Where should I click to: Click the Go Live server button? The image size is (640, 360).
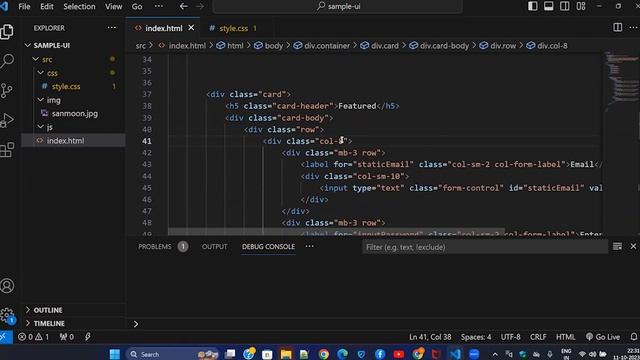click(603, 337)
